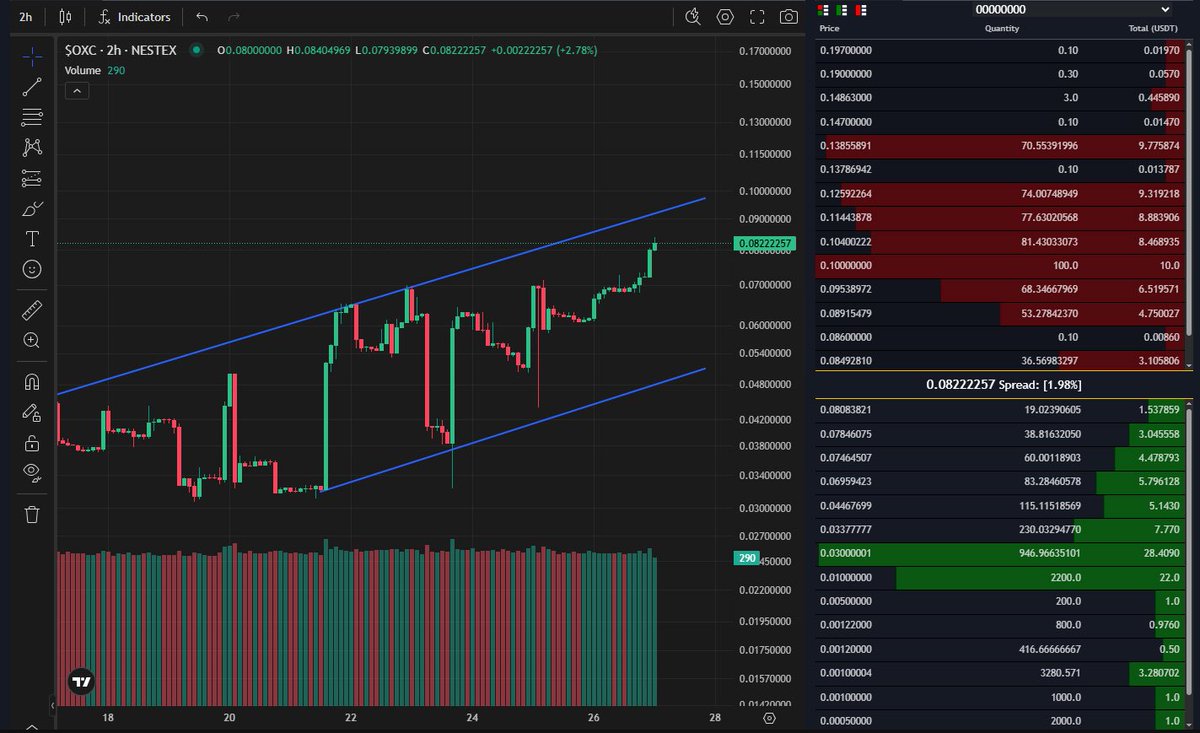Select the bid row at 0.00100004

pyautogui.click(x=1000, y=674)
